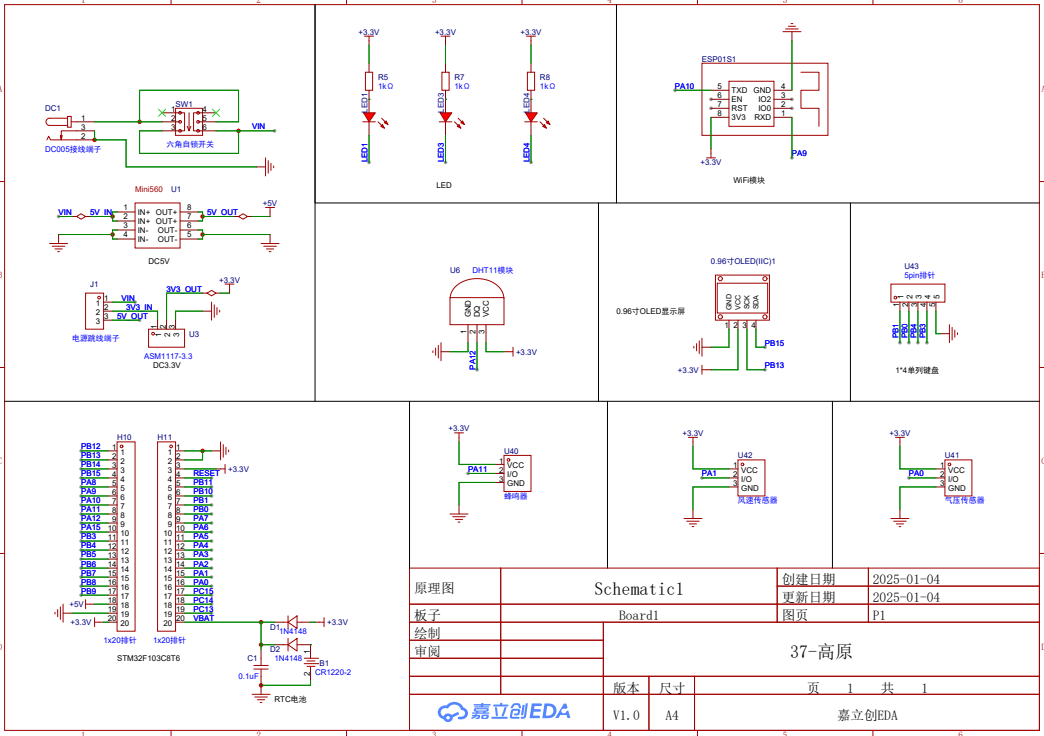Select diode D1 1N4148
1044x736 pixels.
(x=292, y=622)
